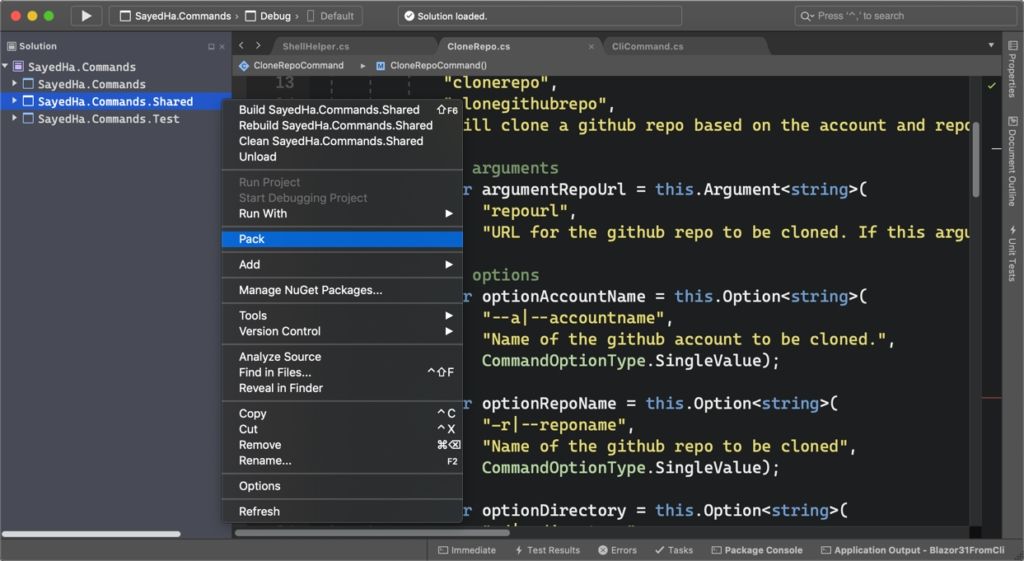Viewport: 1024px width, 561px height.
Task: Click the editor horizontal scrollbar
Action: click(372, 533)
